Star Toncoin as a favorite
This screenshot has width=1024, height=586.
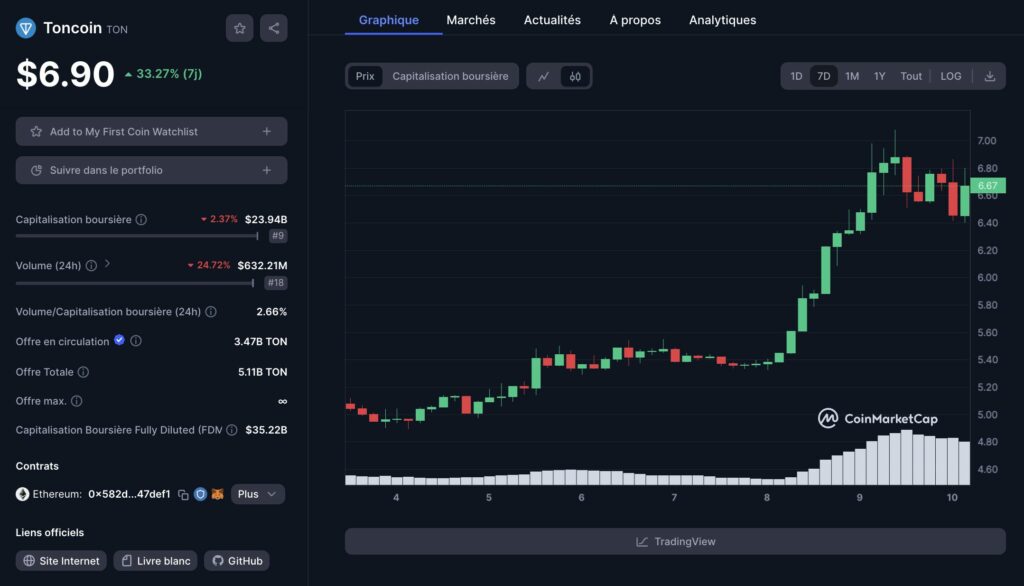239,28
